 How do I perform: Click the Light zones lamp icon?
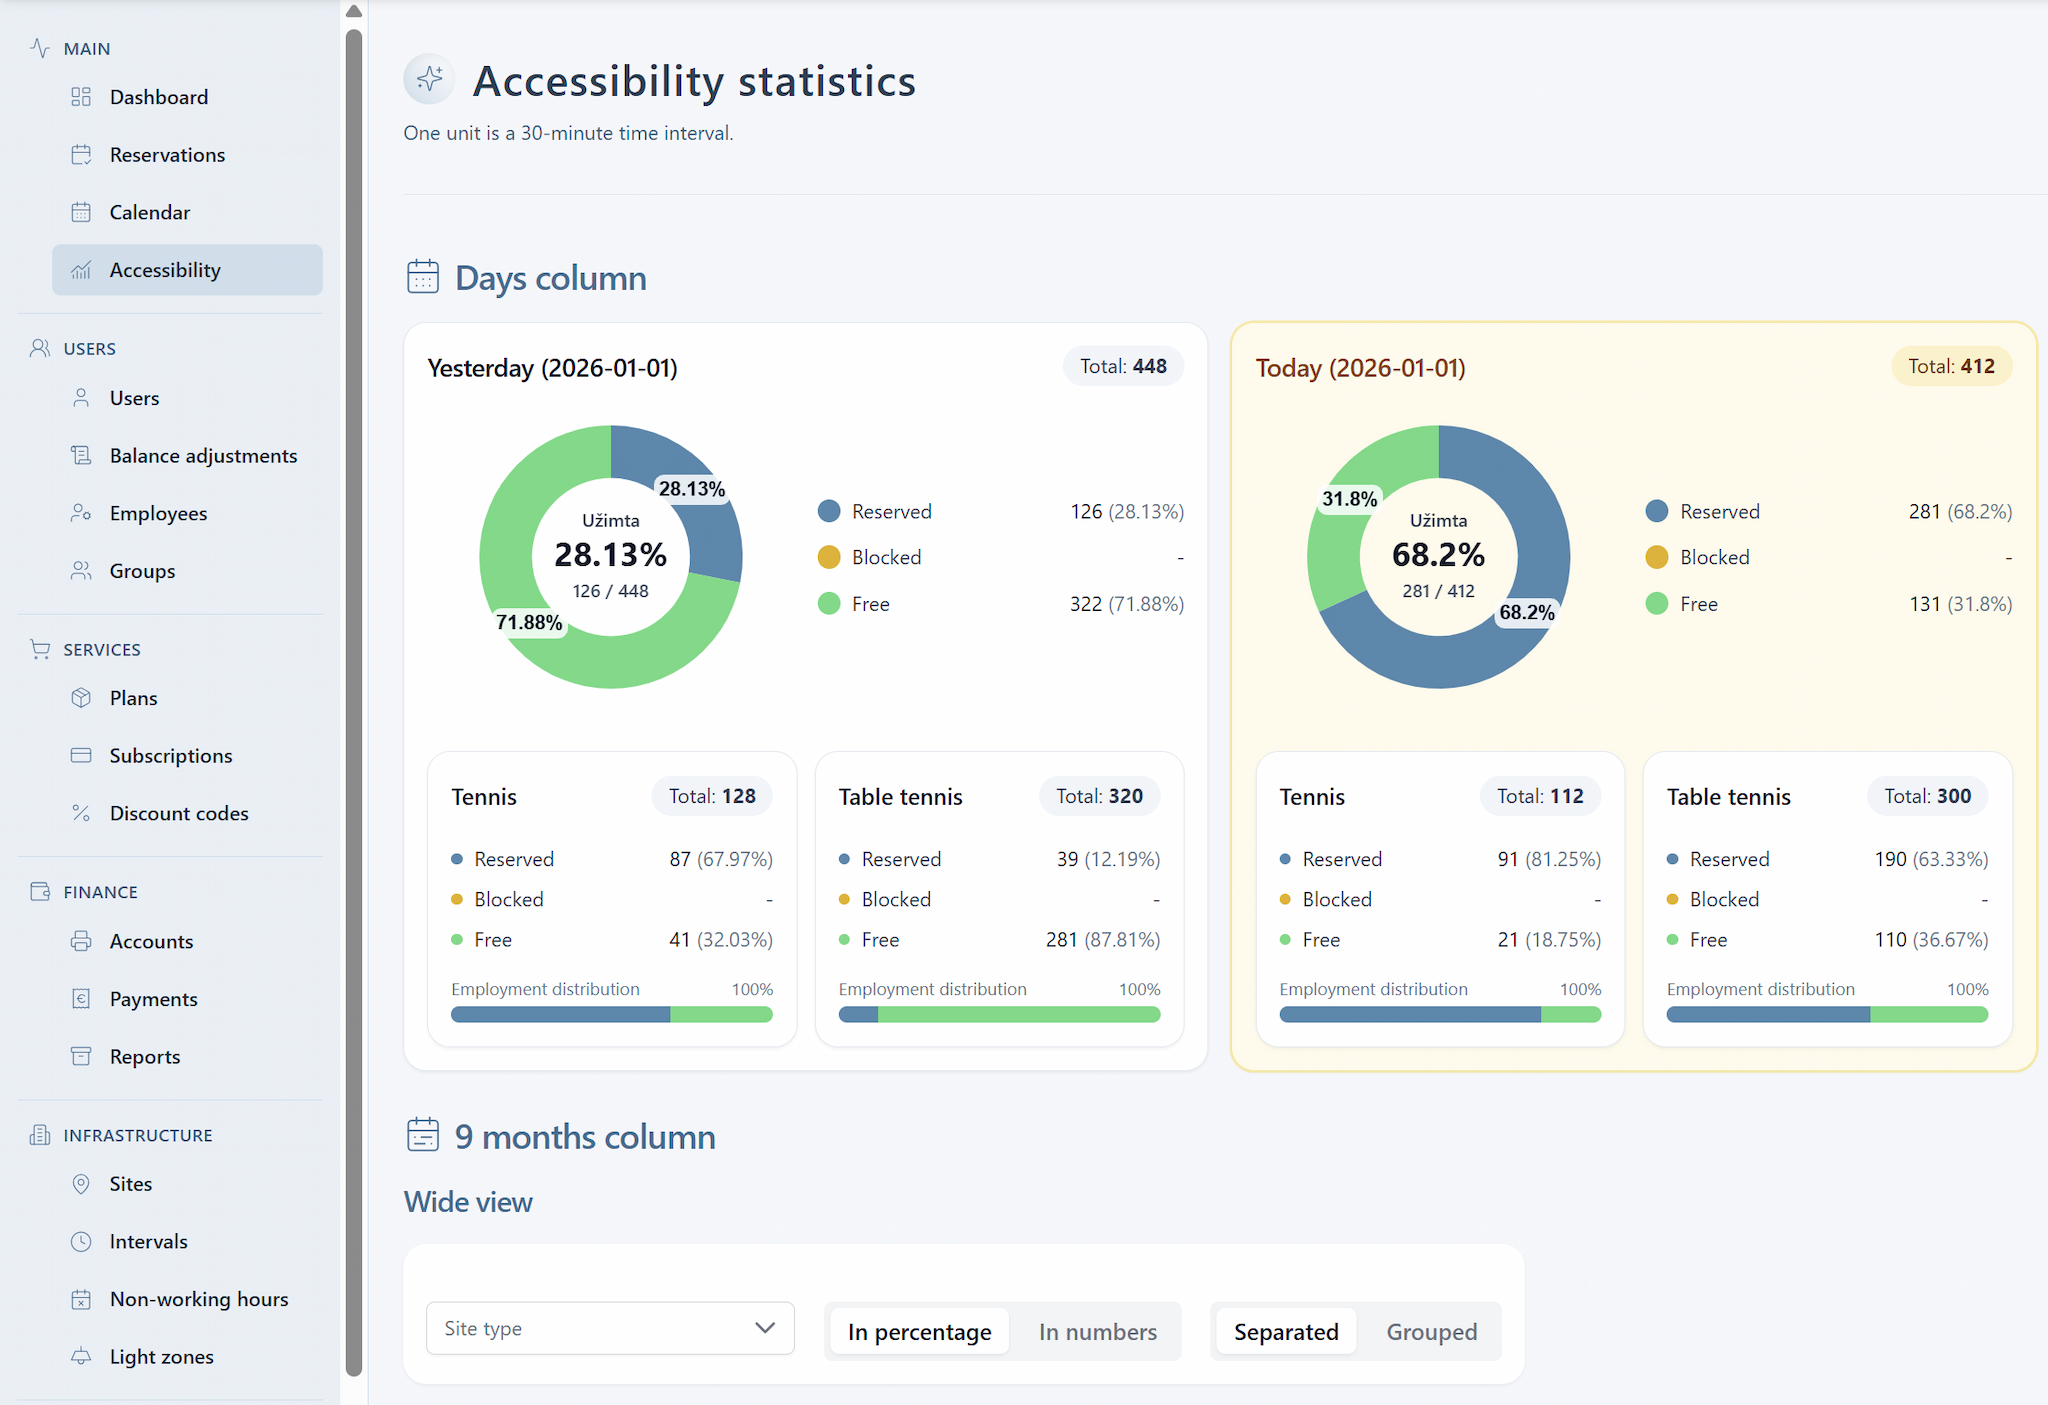click(81, 1357)
